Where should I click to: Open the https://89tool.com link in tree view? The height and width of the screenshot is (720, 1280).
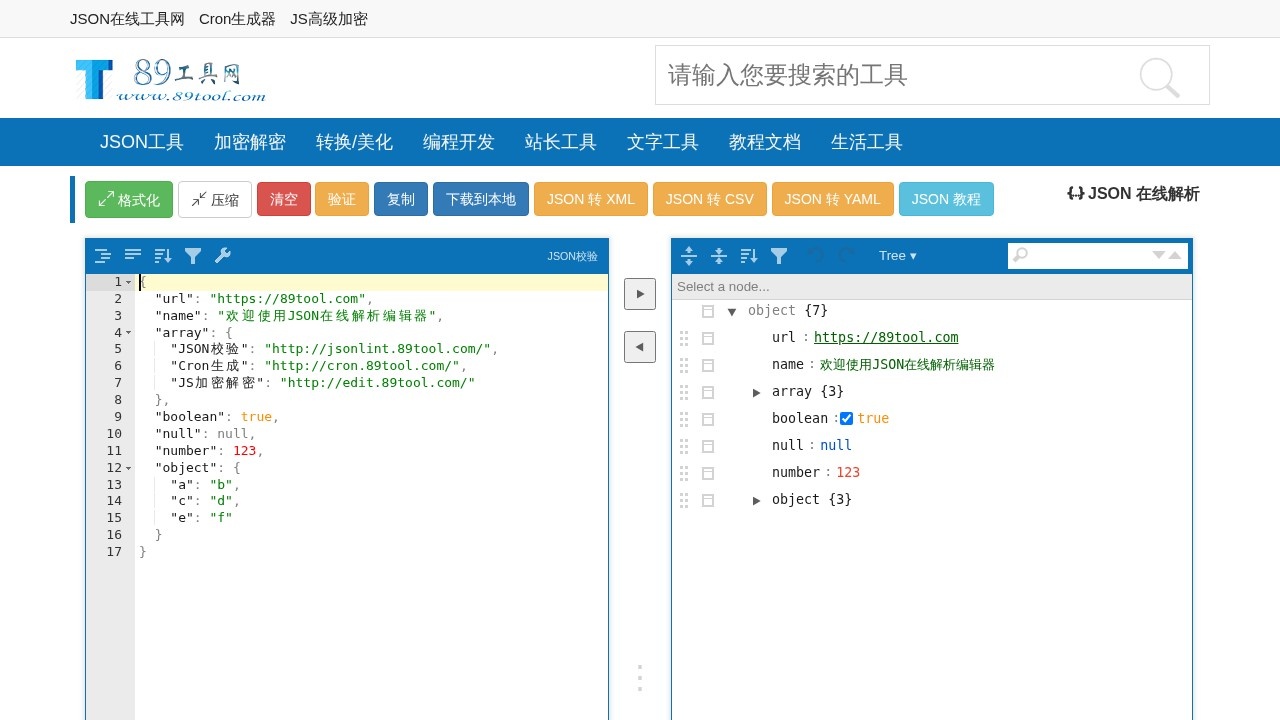(x=885, y=337)
